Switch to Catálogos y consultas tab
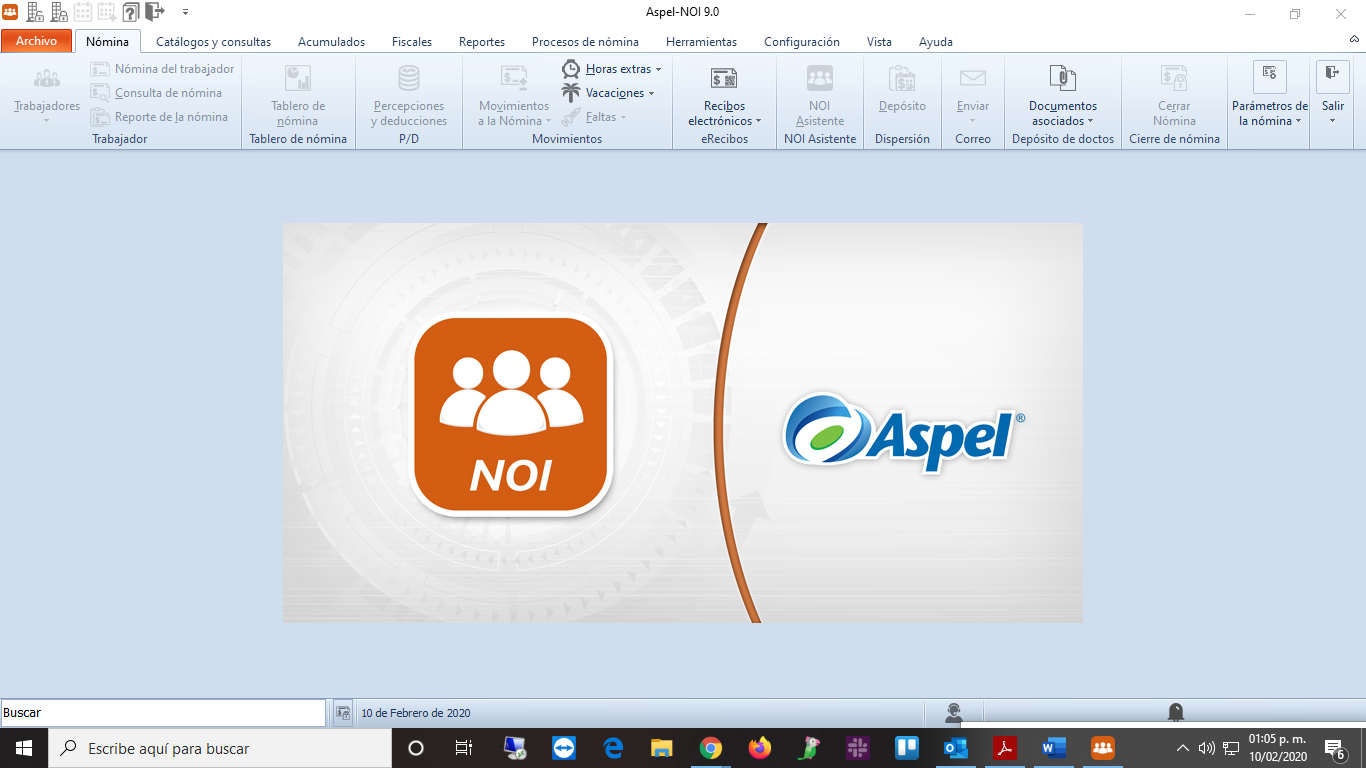Screen dimensions: 1366x768 click(213, 42)
